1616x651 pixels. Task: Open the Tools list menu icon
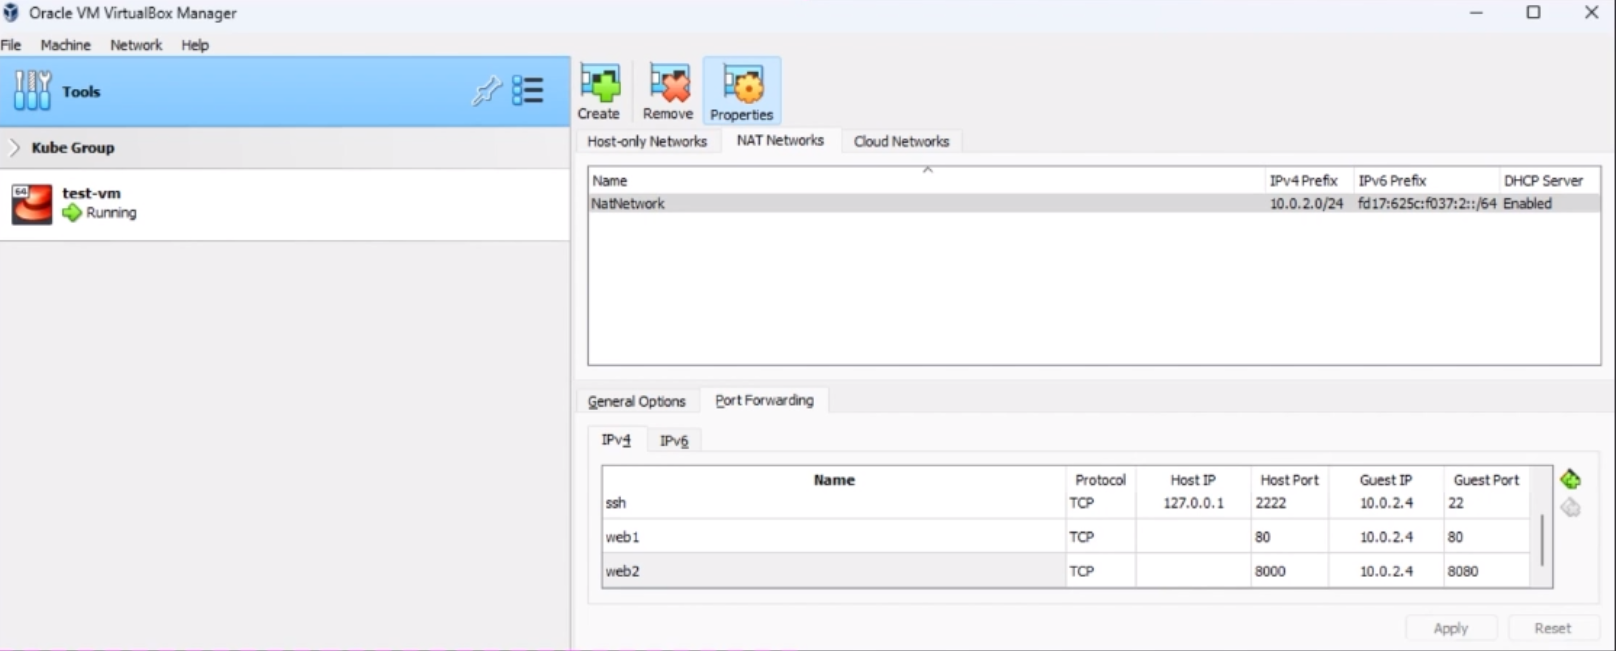pos(528,91)
